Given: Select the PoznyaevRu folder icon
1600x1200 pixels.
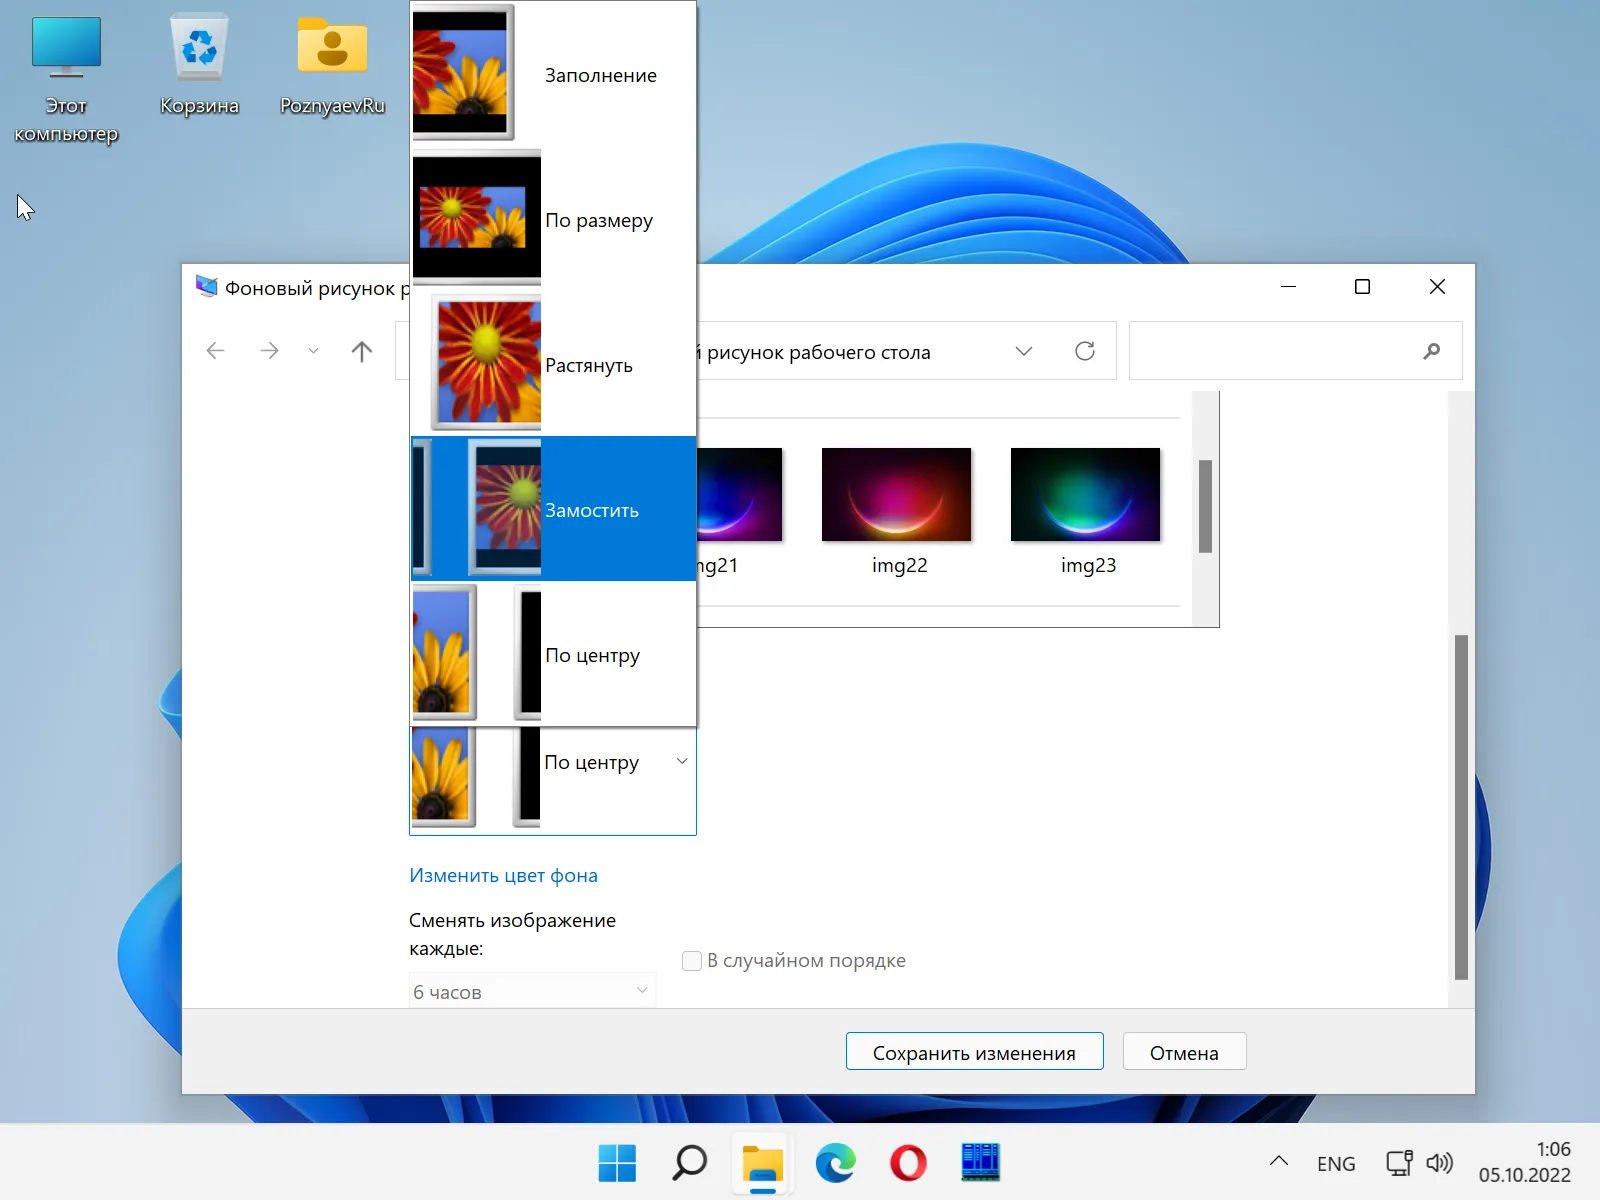Looking at the screenshot, I should (x=332, y=66).
